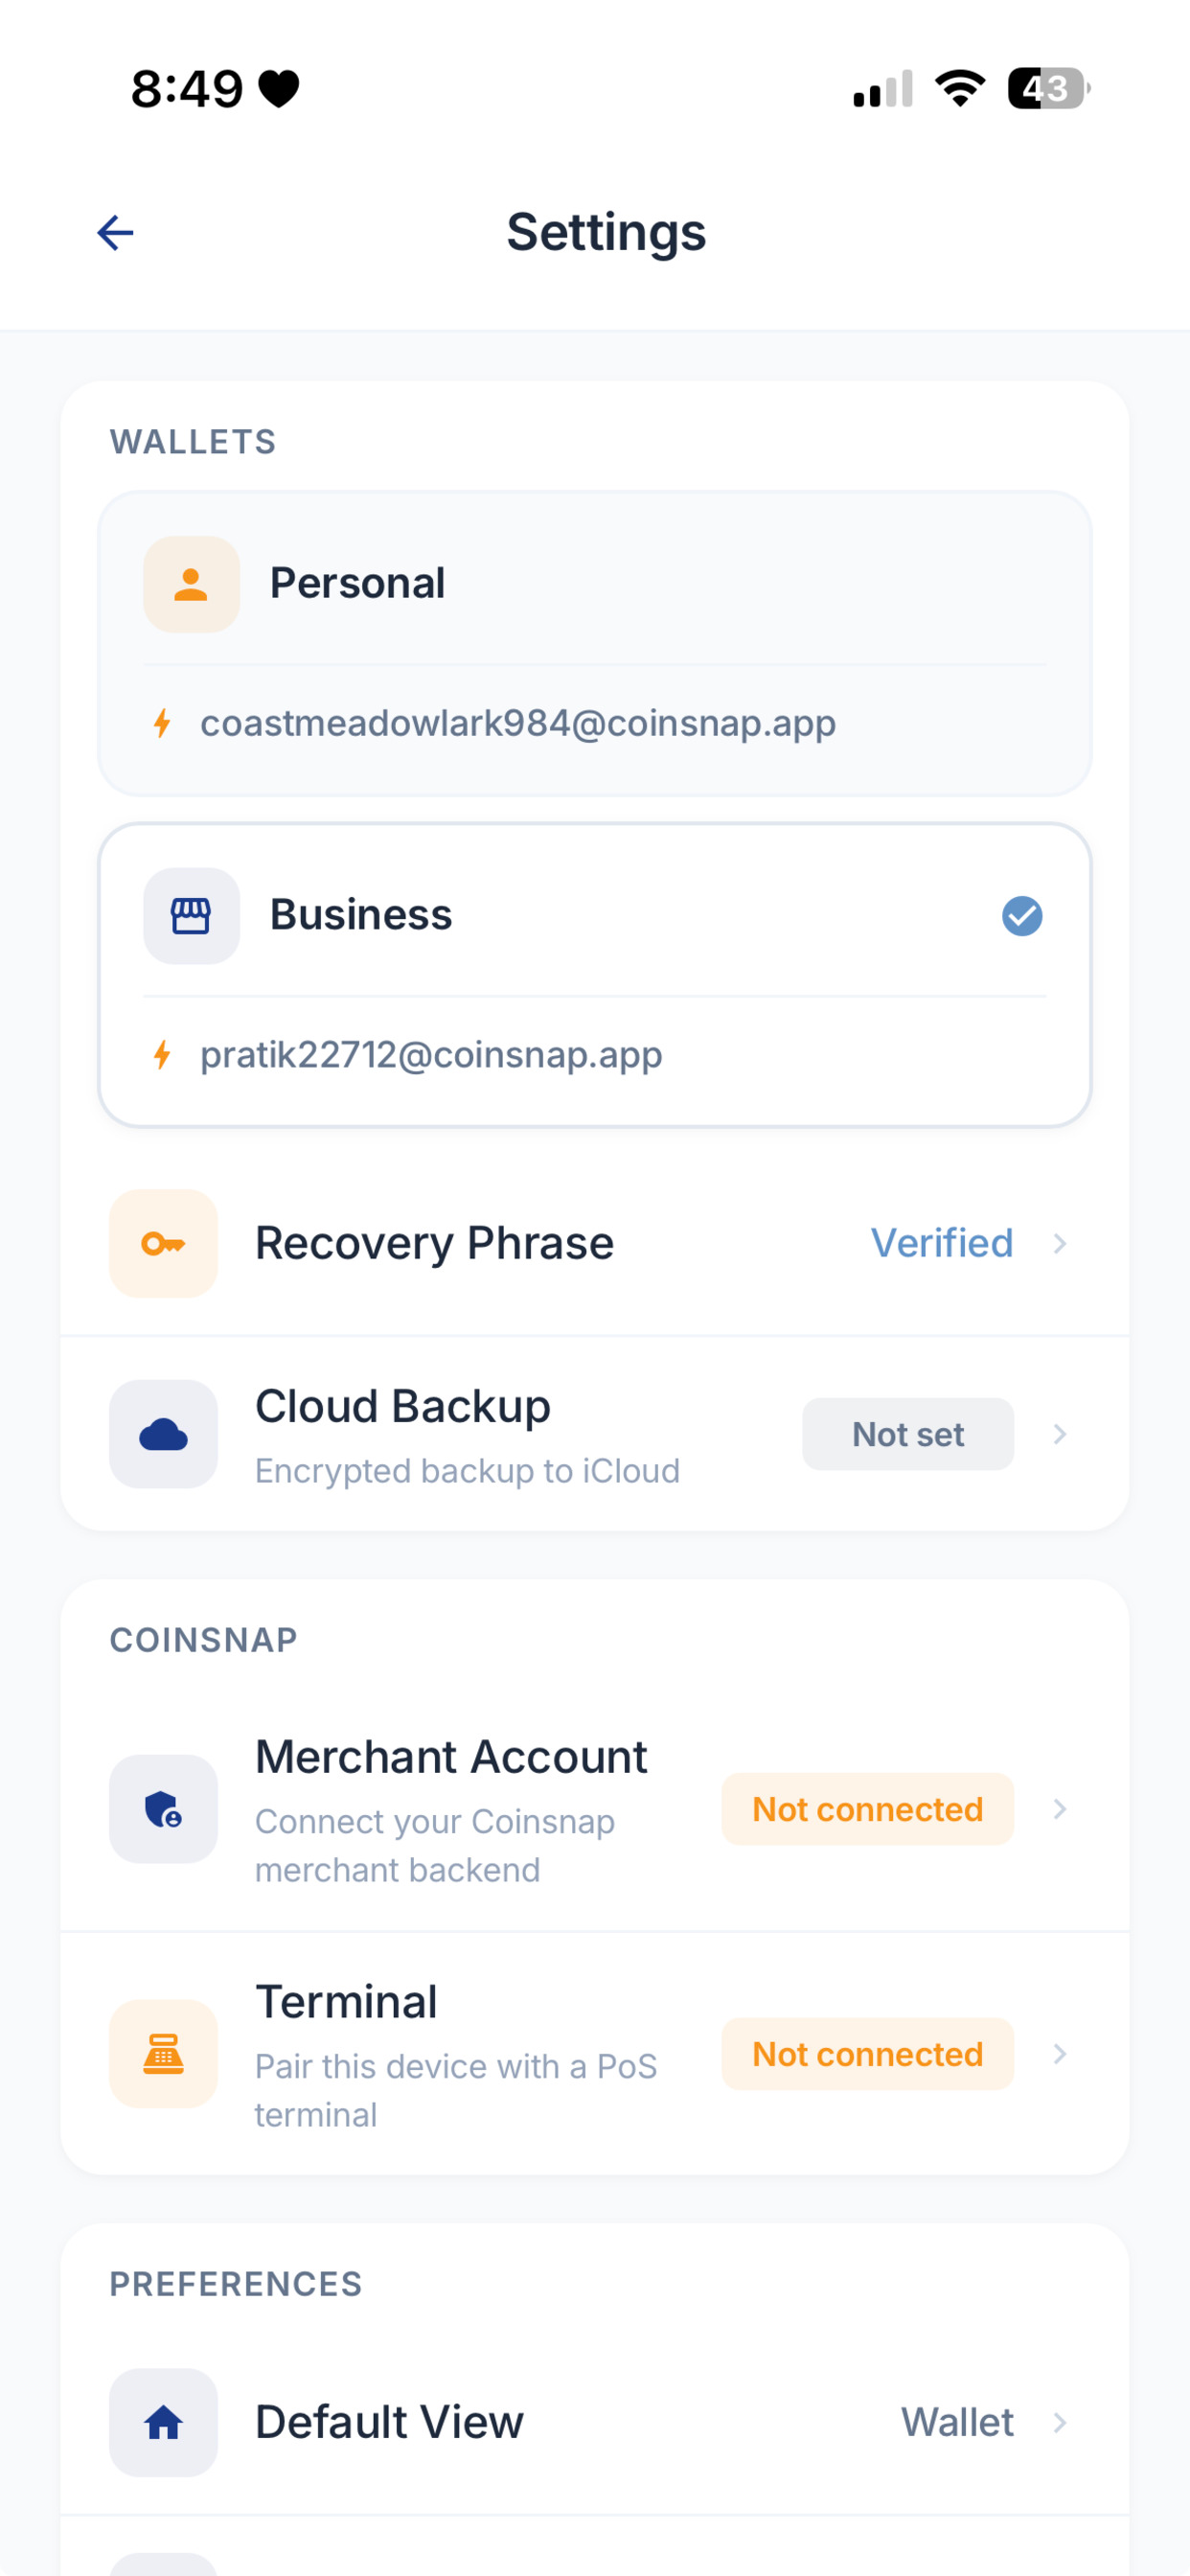Open the Terminal pairing row

pyautogui.click(x=595, y=2054)
